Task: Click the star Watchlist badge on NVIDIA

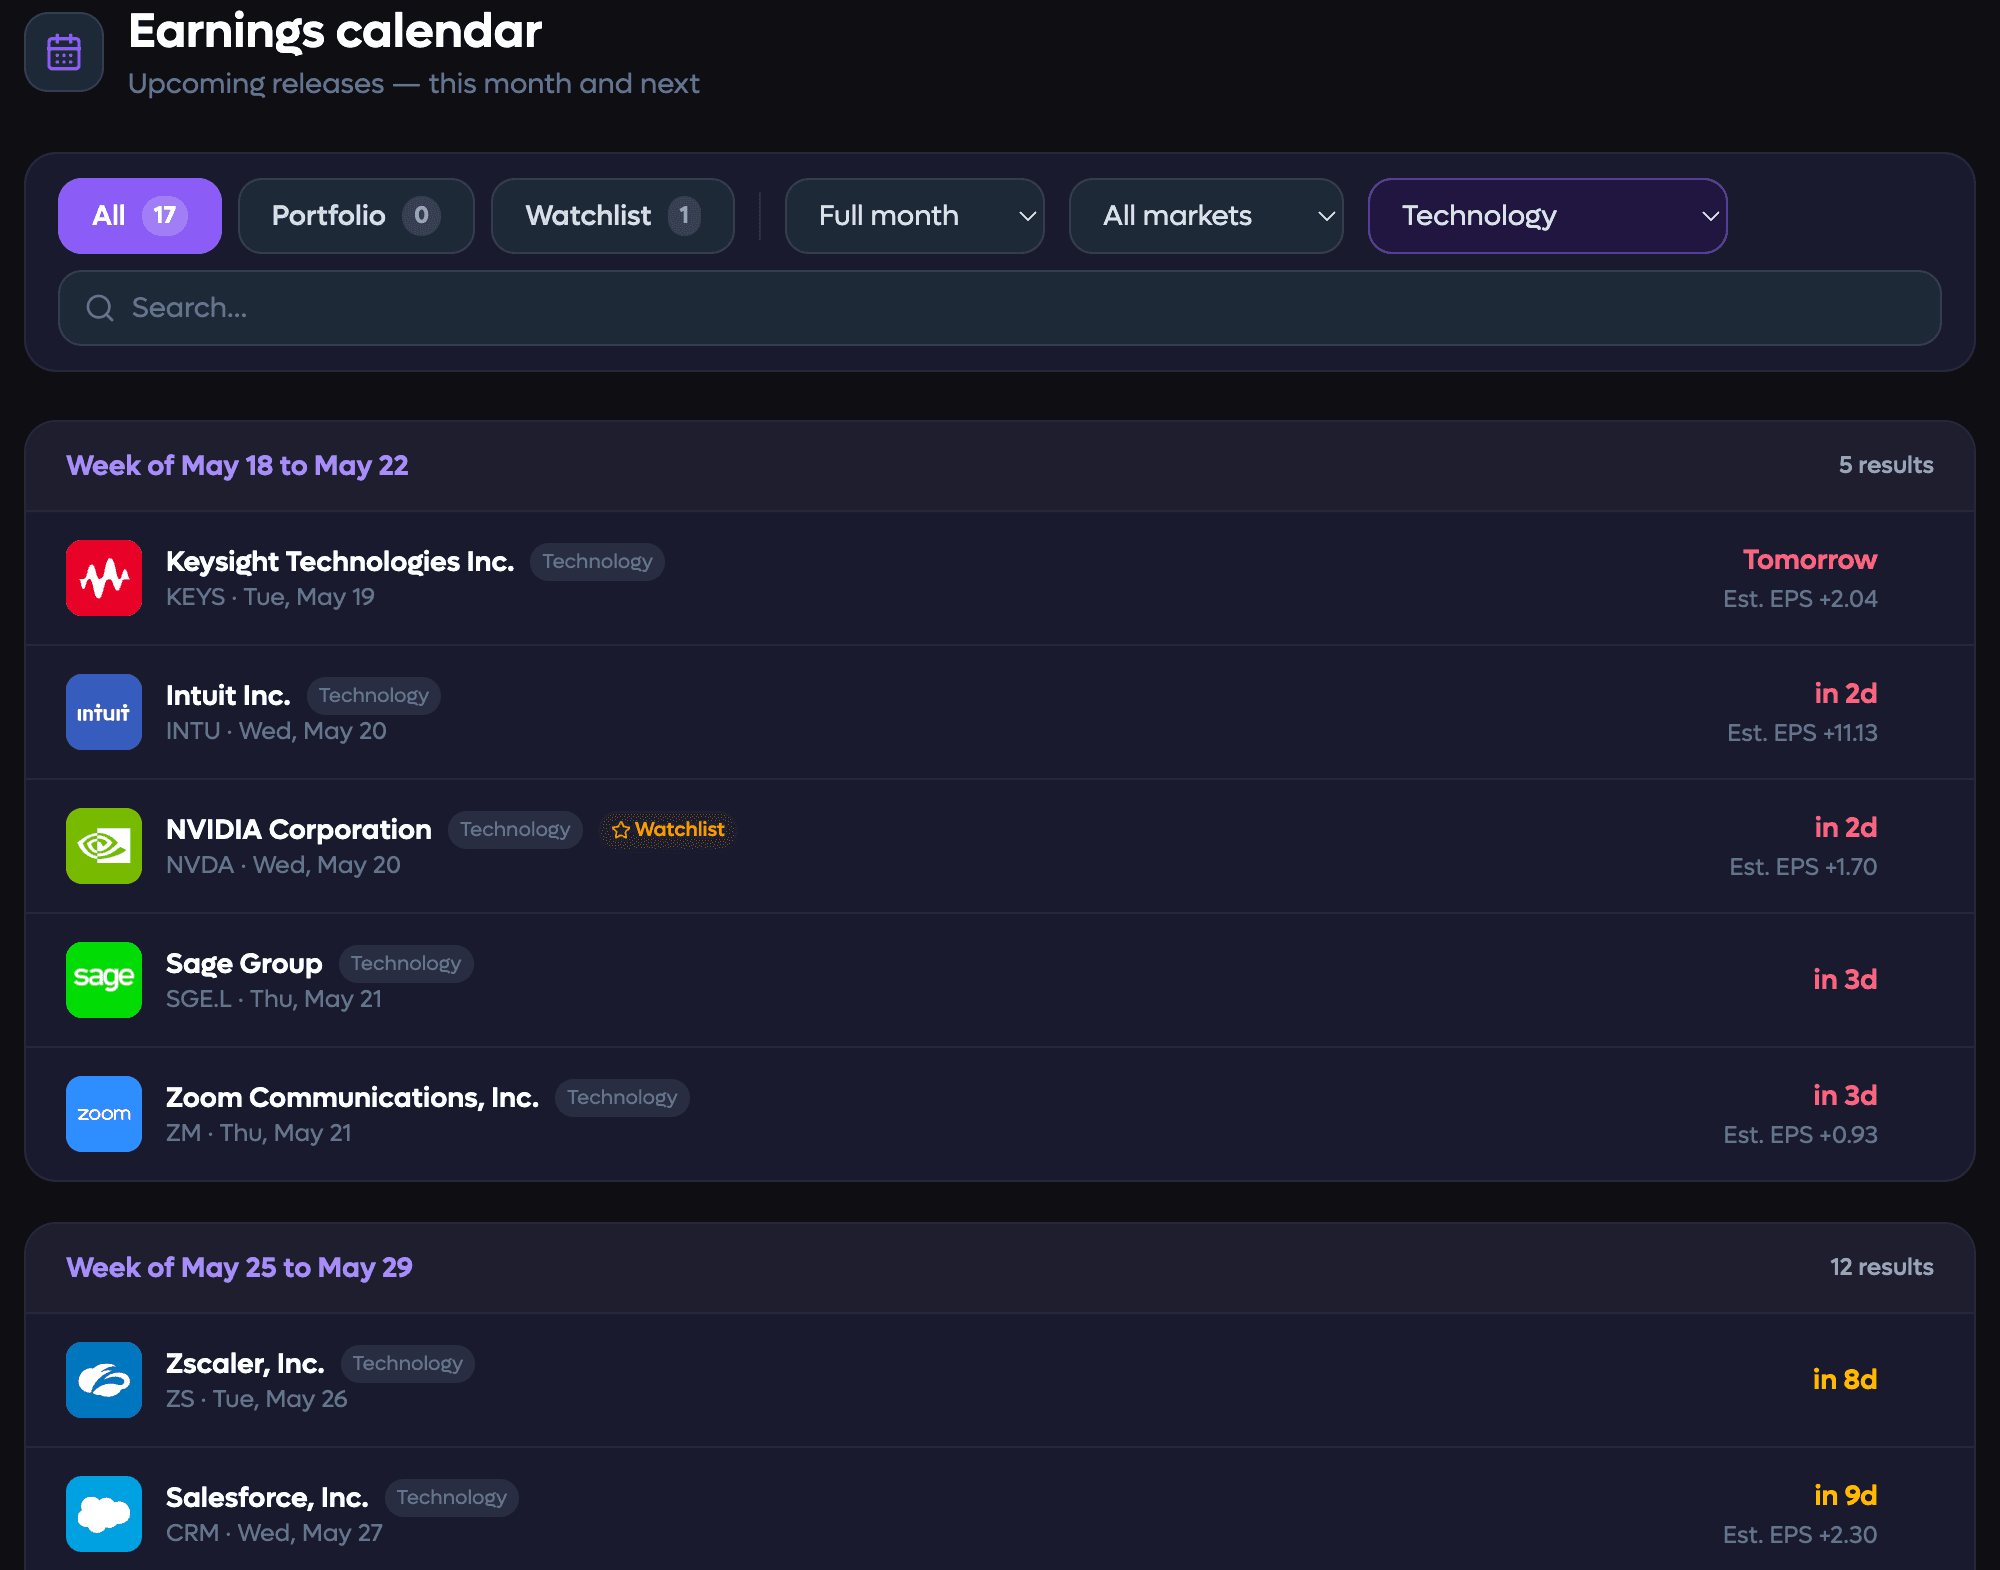Action: [x=668, y=830]
